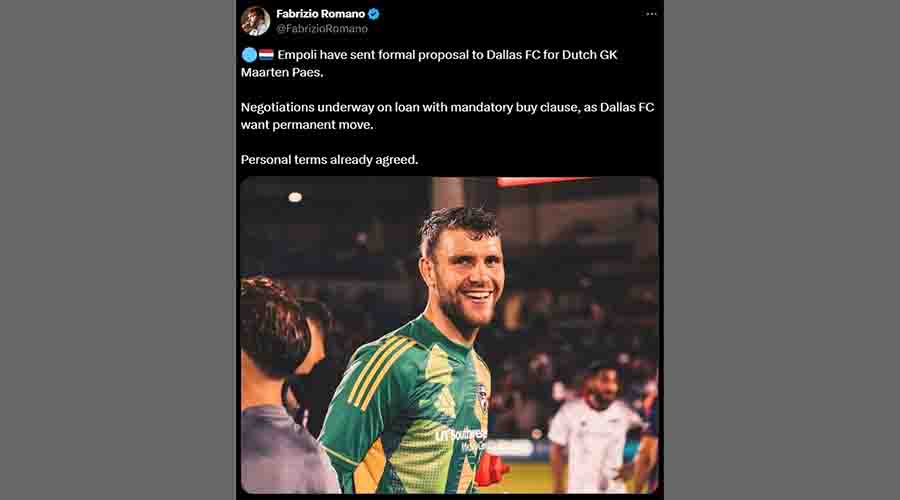Open the goalkeeper photo attached to tweet
This screenshot has width=900, height=500.
point(449,335)
